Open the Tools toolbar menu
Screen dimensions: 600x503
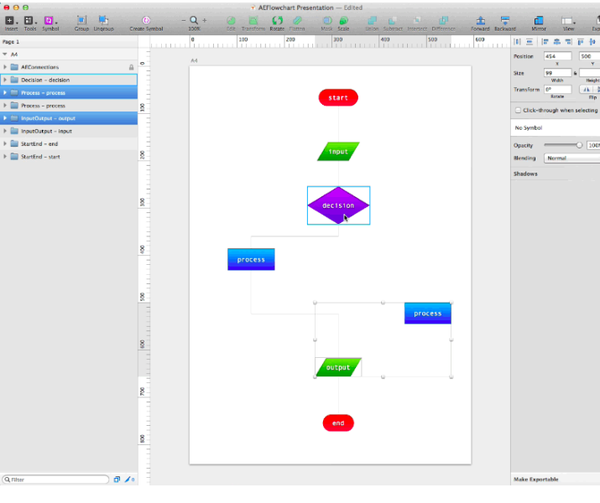click(30, 23)
